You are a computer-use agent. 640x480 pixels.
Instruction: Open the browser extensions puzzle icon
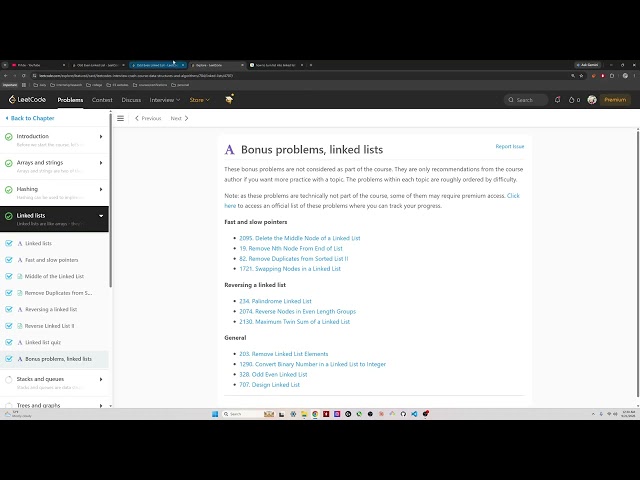tap(612, 76)
